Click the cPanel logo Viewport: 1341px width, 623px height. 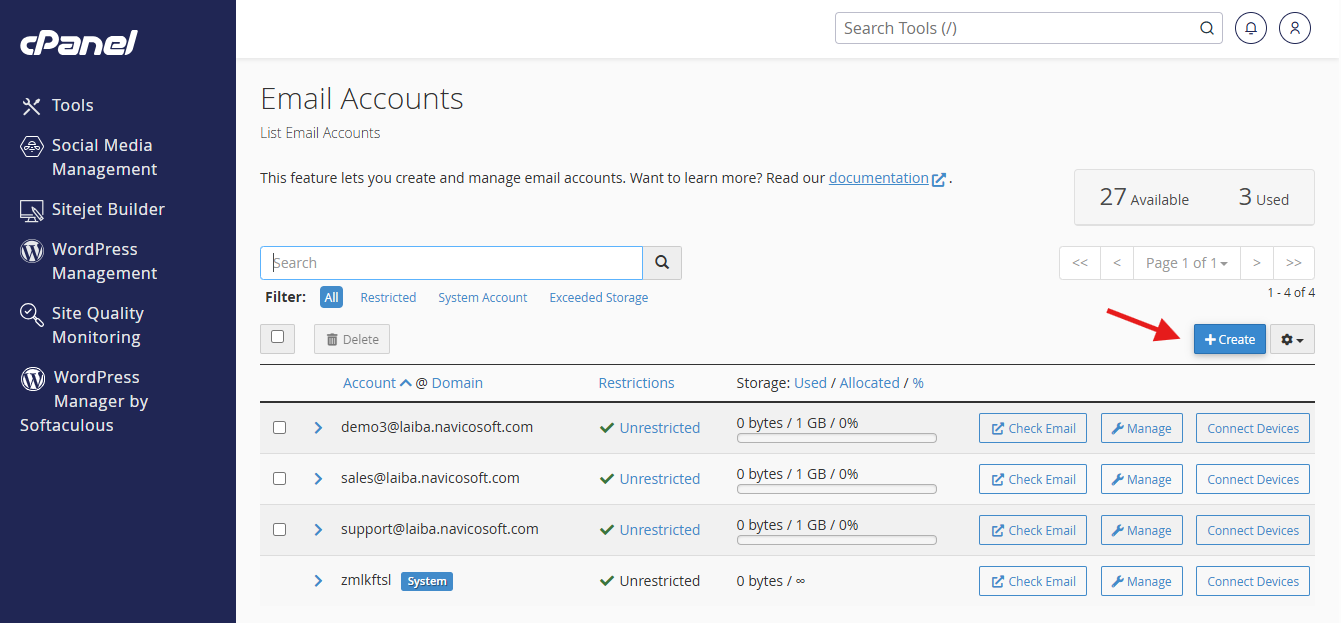pos(79,43)
